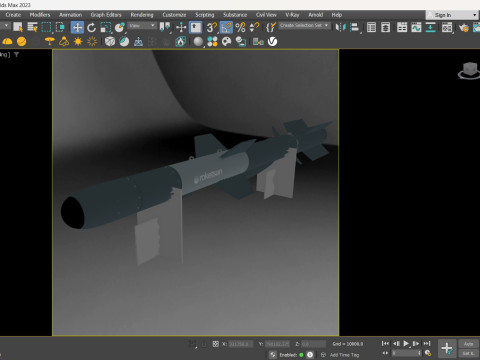
Task: Click V-Ray plane icon
Action: (x=138, y=42)
